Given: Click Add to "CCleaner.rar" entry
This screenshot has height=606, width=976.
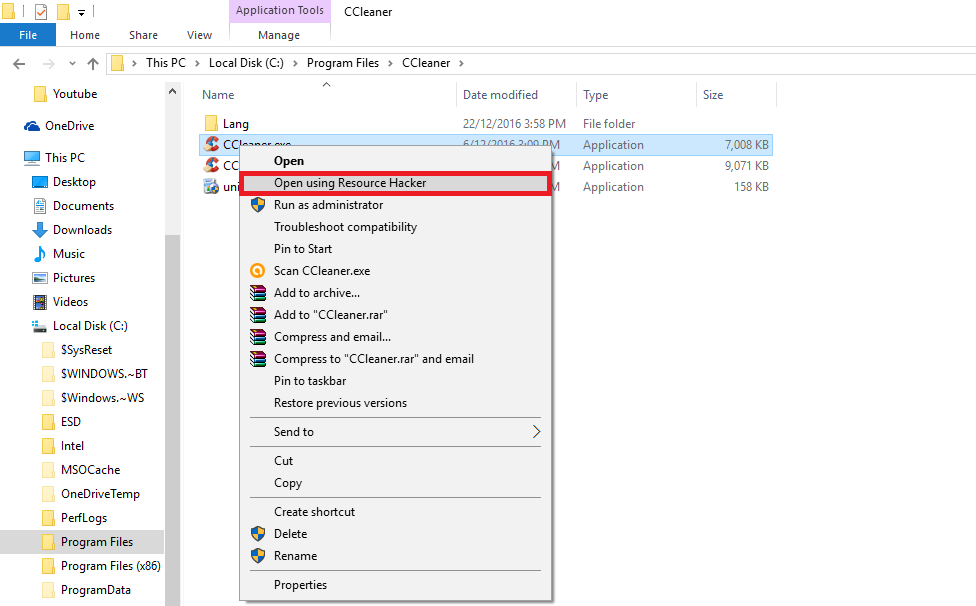Looking at the screenshot, I should [x=395, y=315].
